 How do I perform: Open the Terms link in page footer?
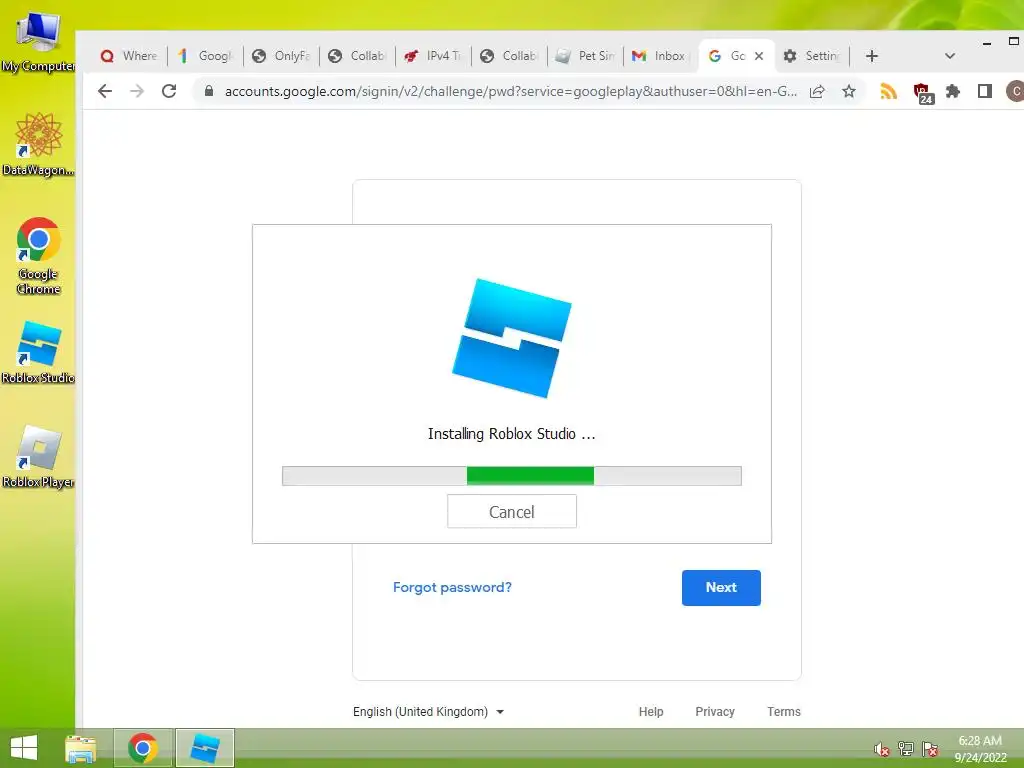click(x=784, y=711)
